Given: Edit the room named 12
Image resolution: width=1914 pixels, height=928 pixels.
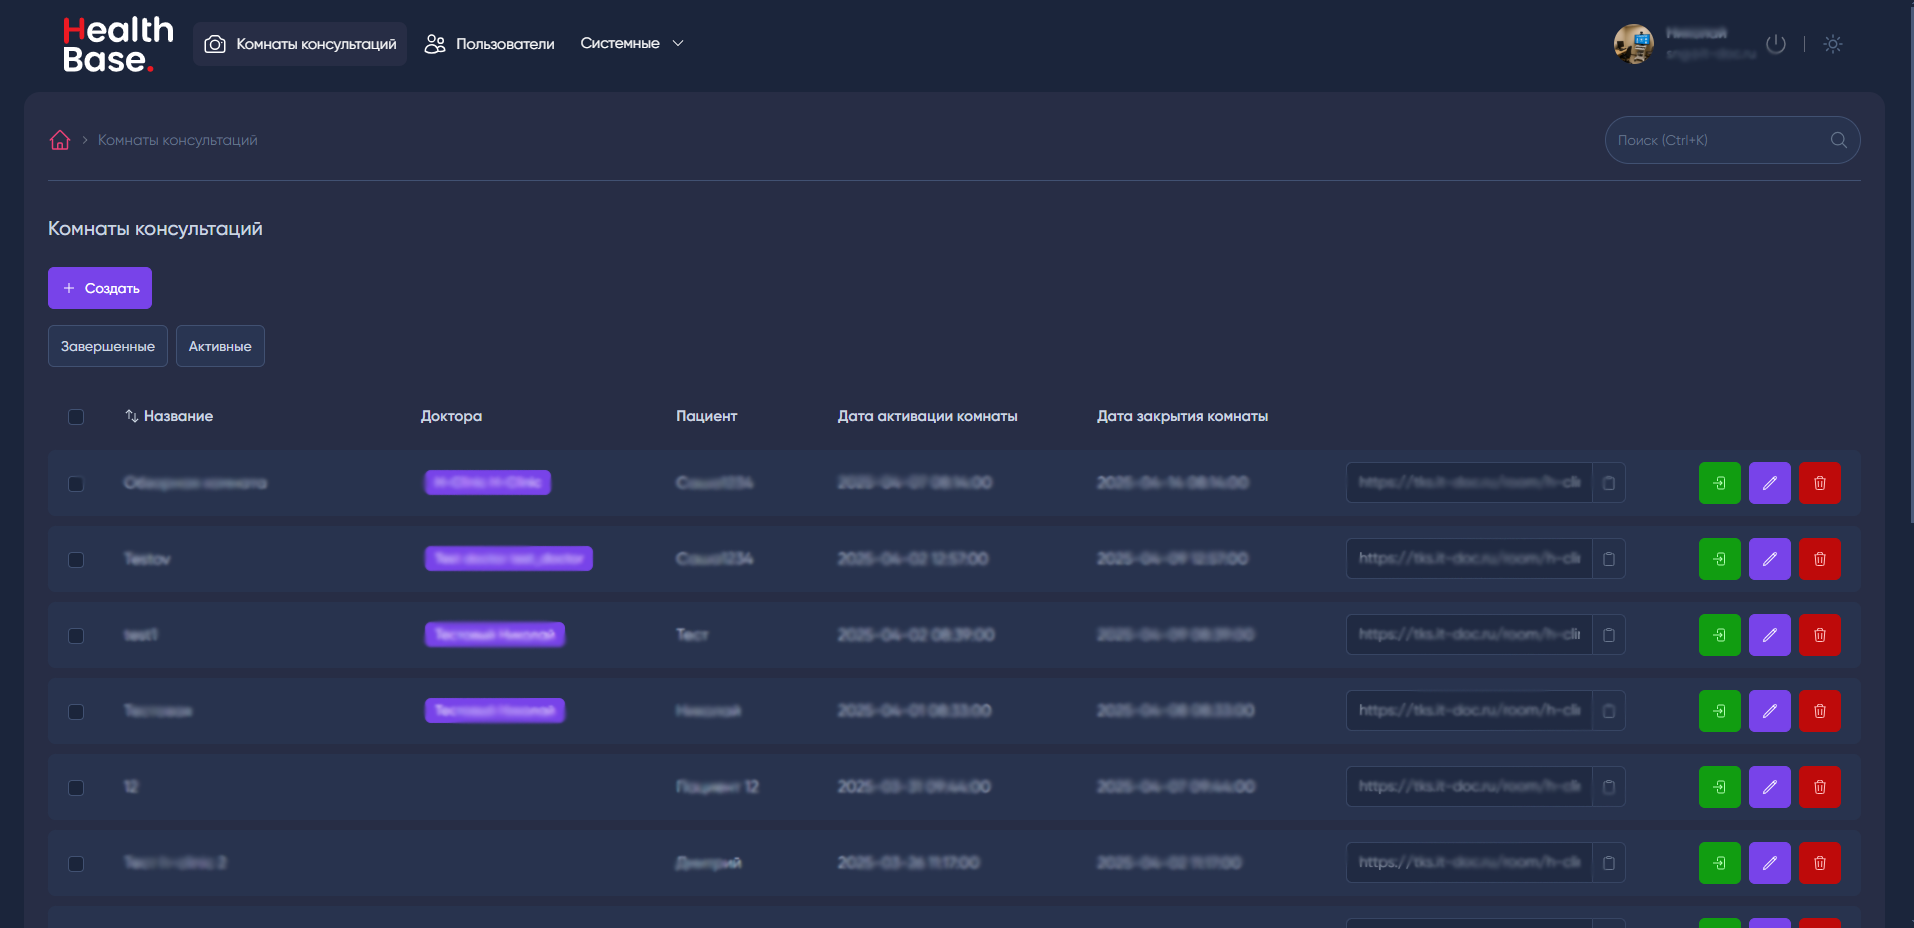Looking at the screenshot, I should 1770,787.
